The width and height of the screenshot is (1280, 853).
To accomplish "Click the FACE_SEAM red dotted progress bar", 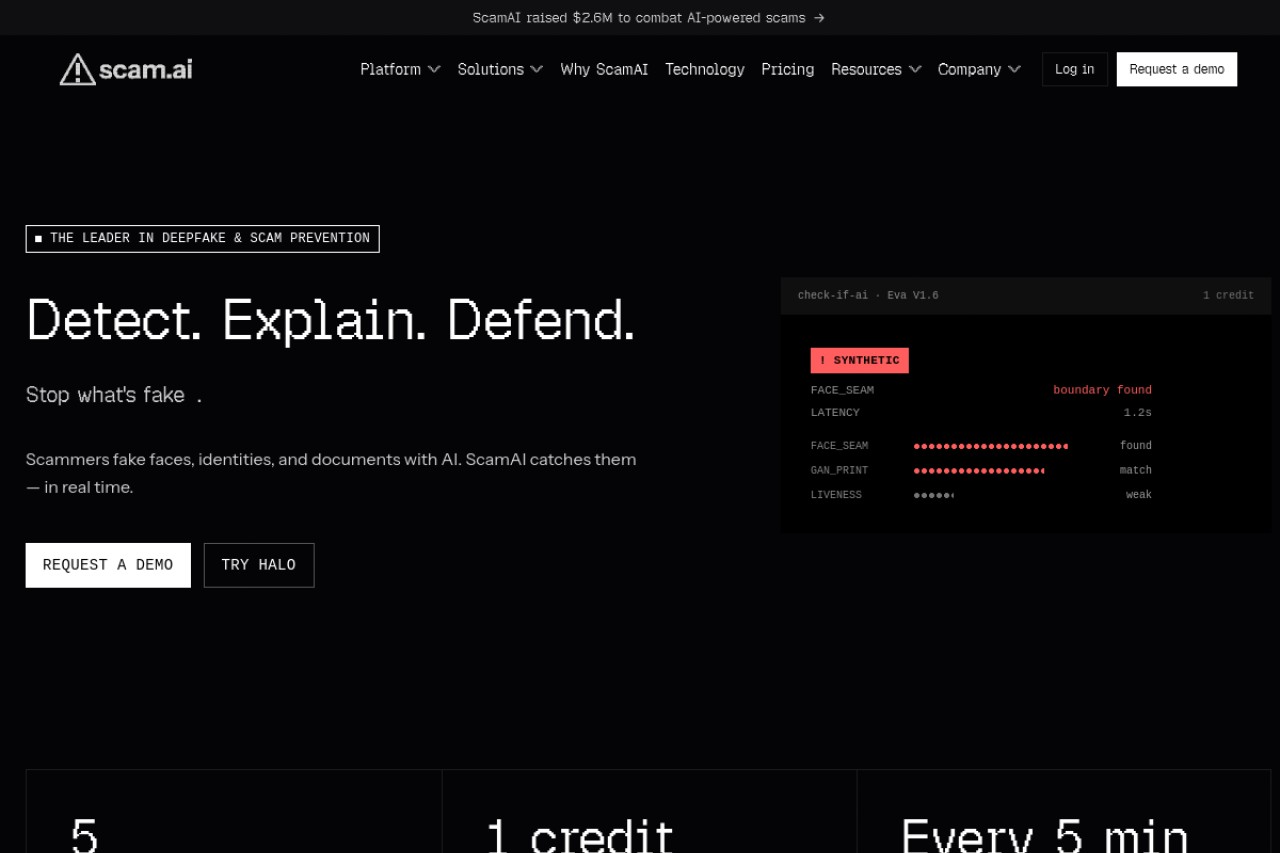I will (x=991, y=446).
